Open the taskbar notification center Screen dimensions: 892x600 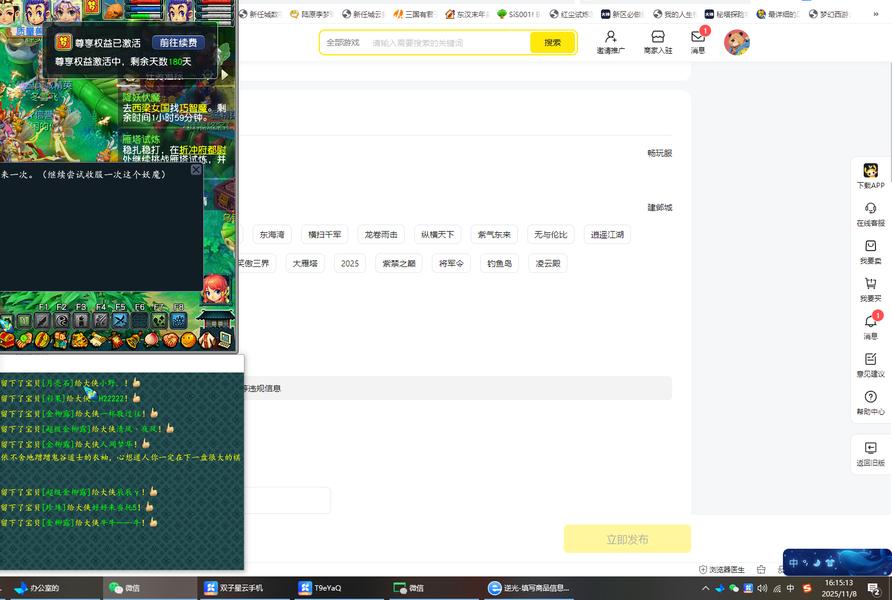click(874, 588)
